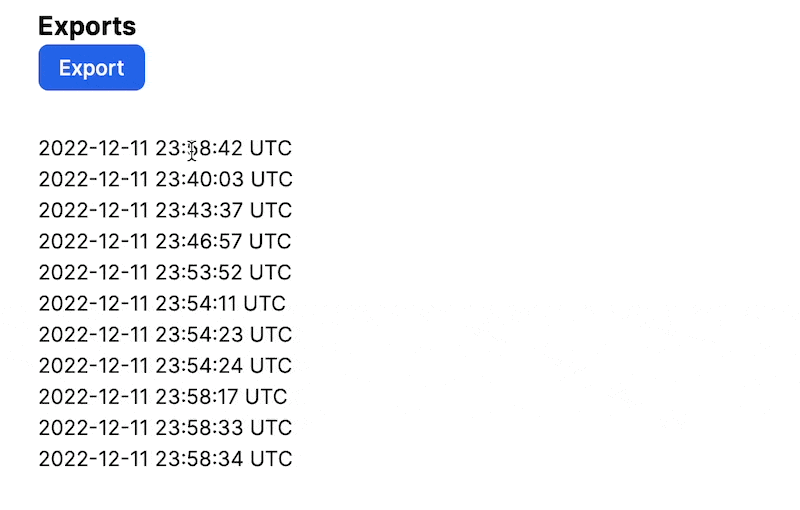Click the 23:54:24 UTC export entry
This screenshot has width=800, height=510.
[x=165, y=366]
